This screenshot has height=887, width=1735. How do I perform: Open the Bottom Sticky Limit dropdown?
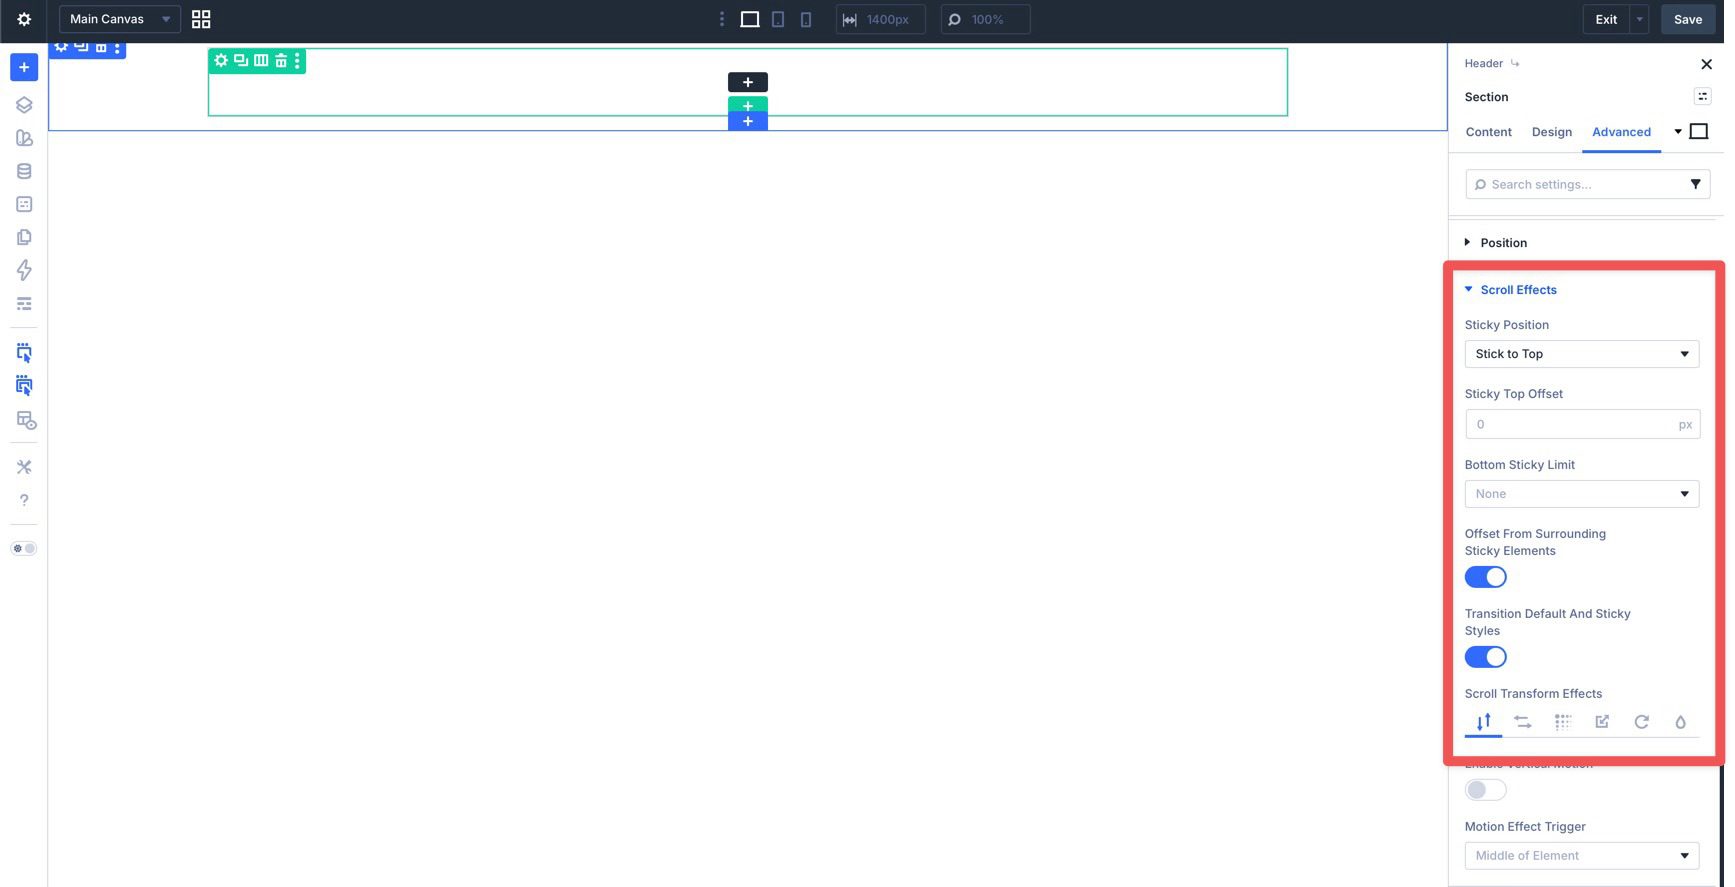point(1581,494)
